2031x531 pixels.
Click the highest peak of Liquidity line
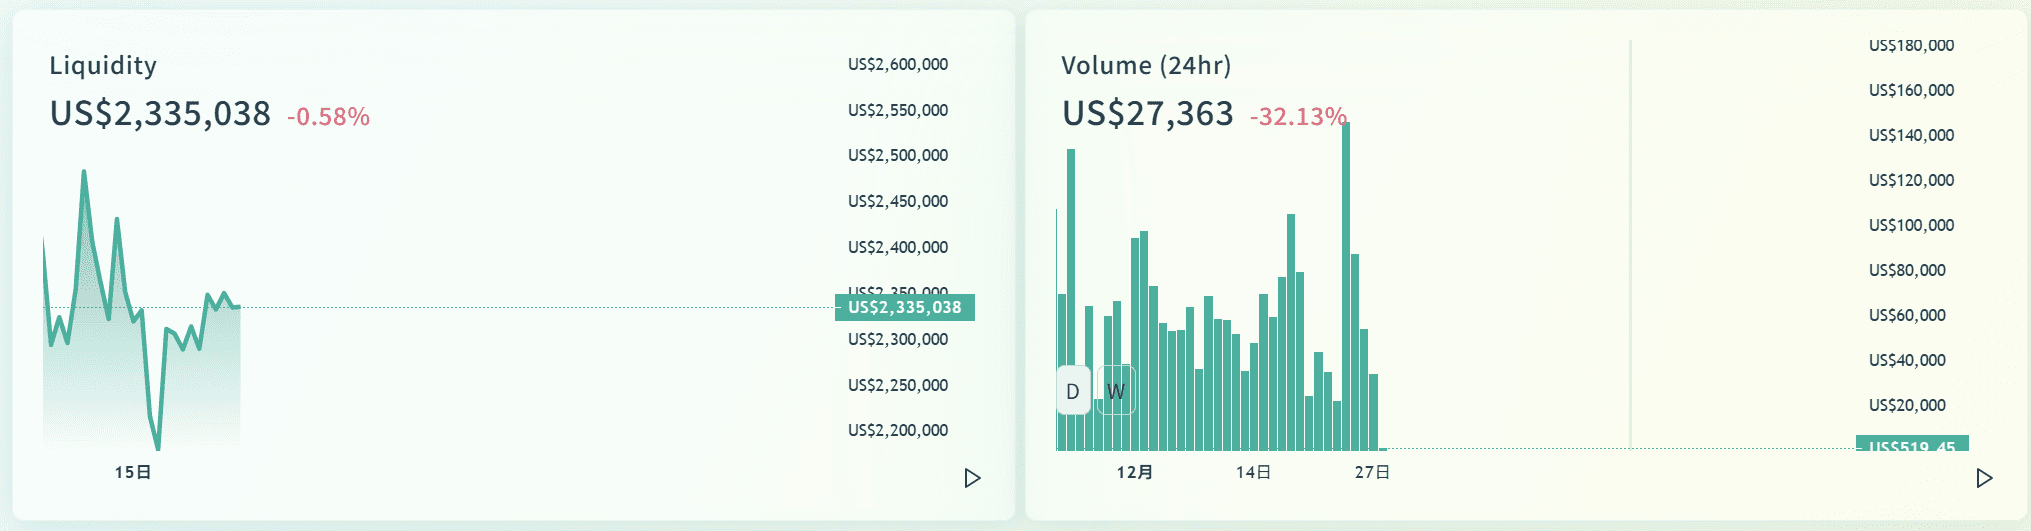(x=84, y=173)
